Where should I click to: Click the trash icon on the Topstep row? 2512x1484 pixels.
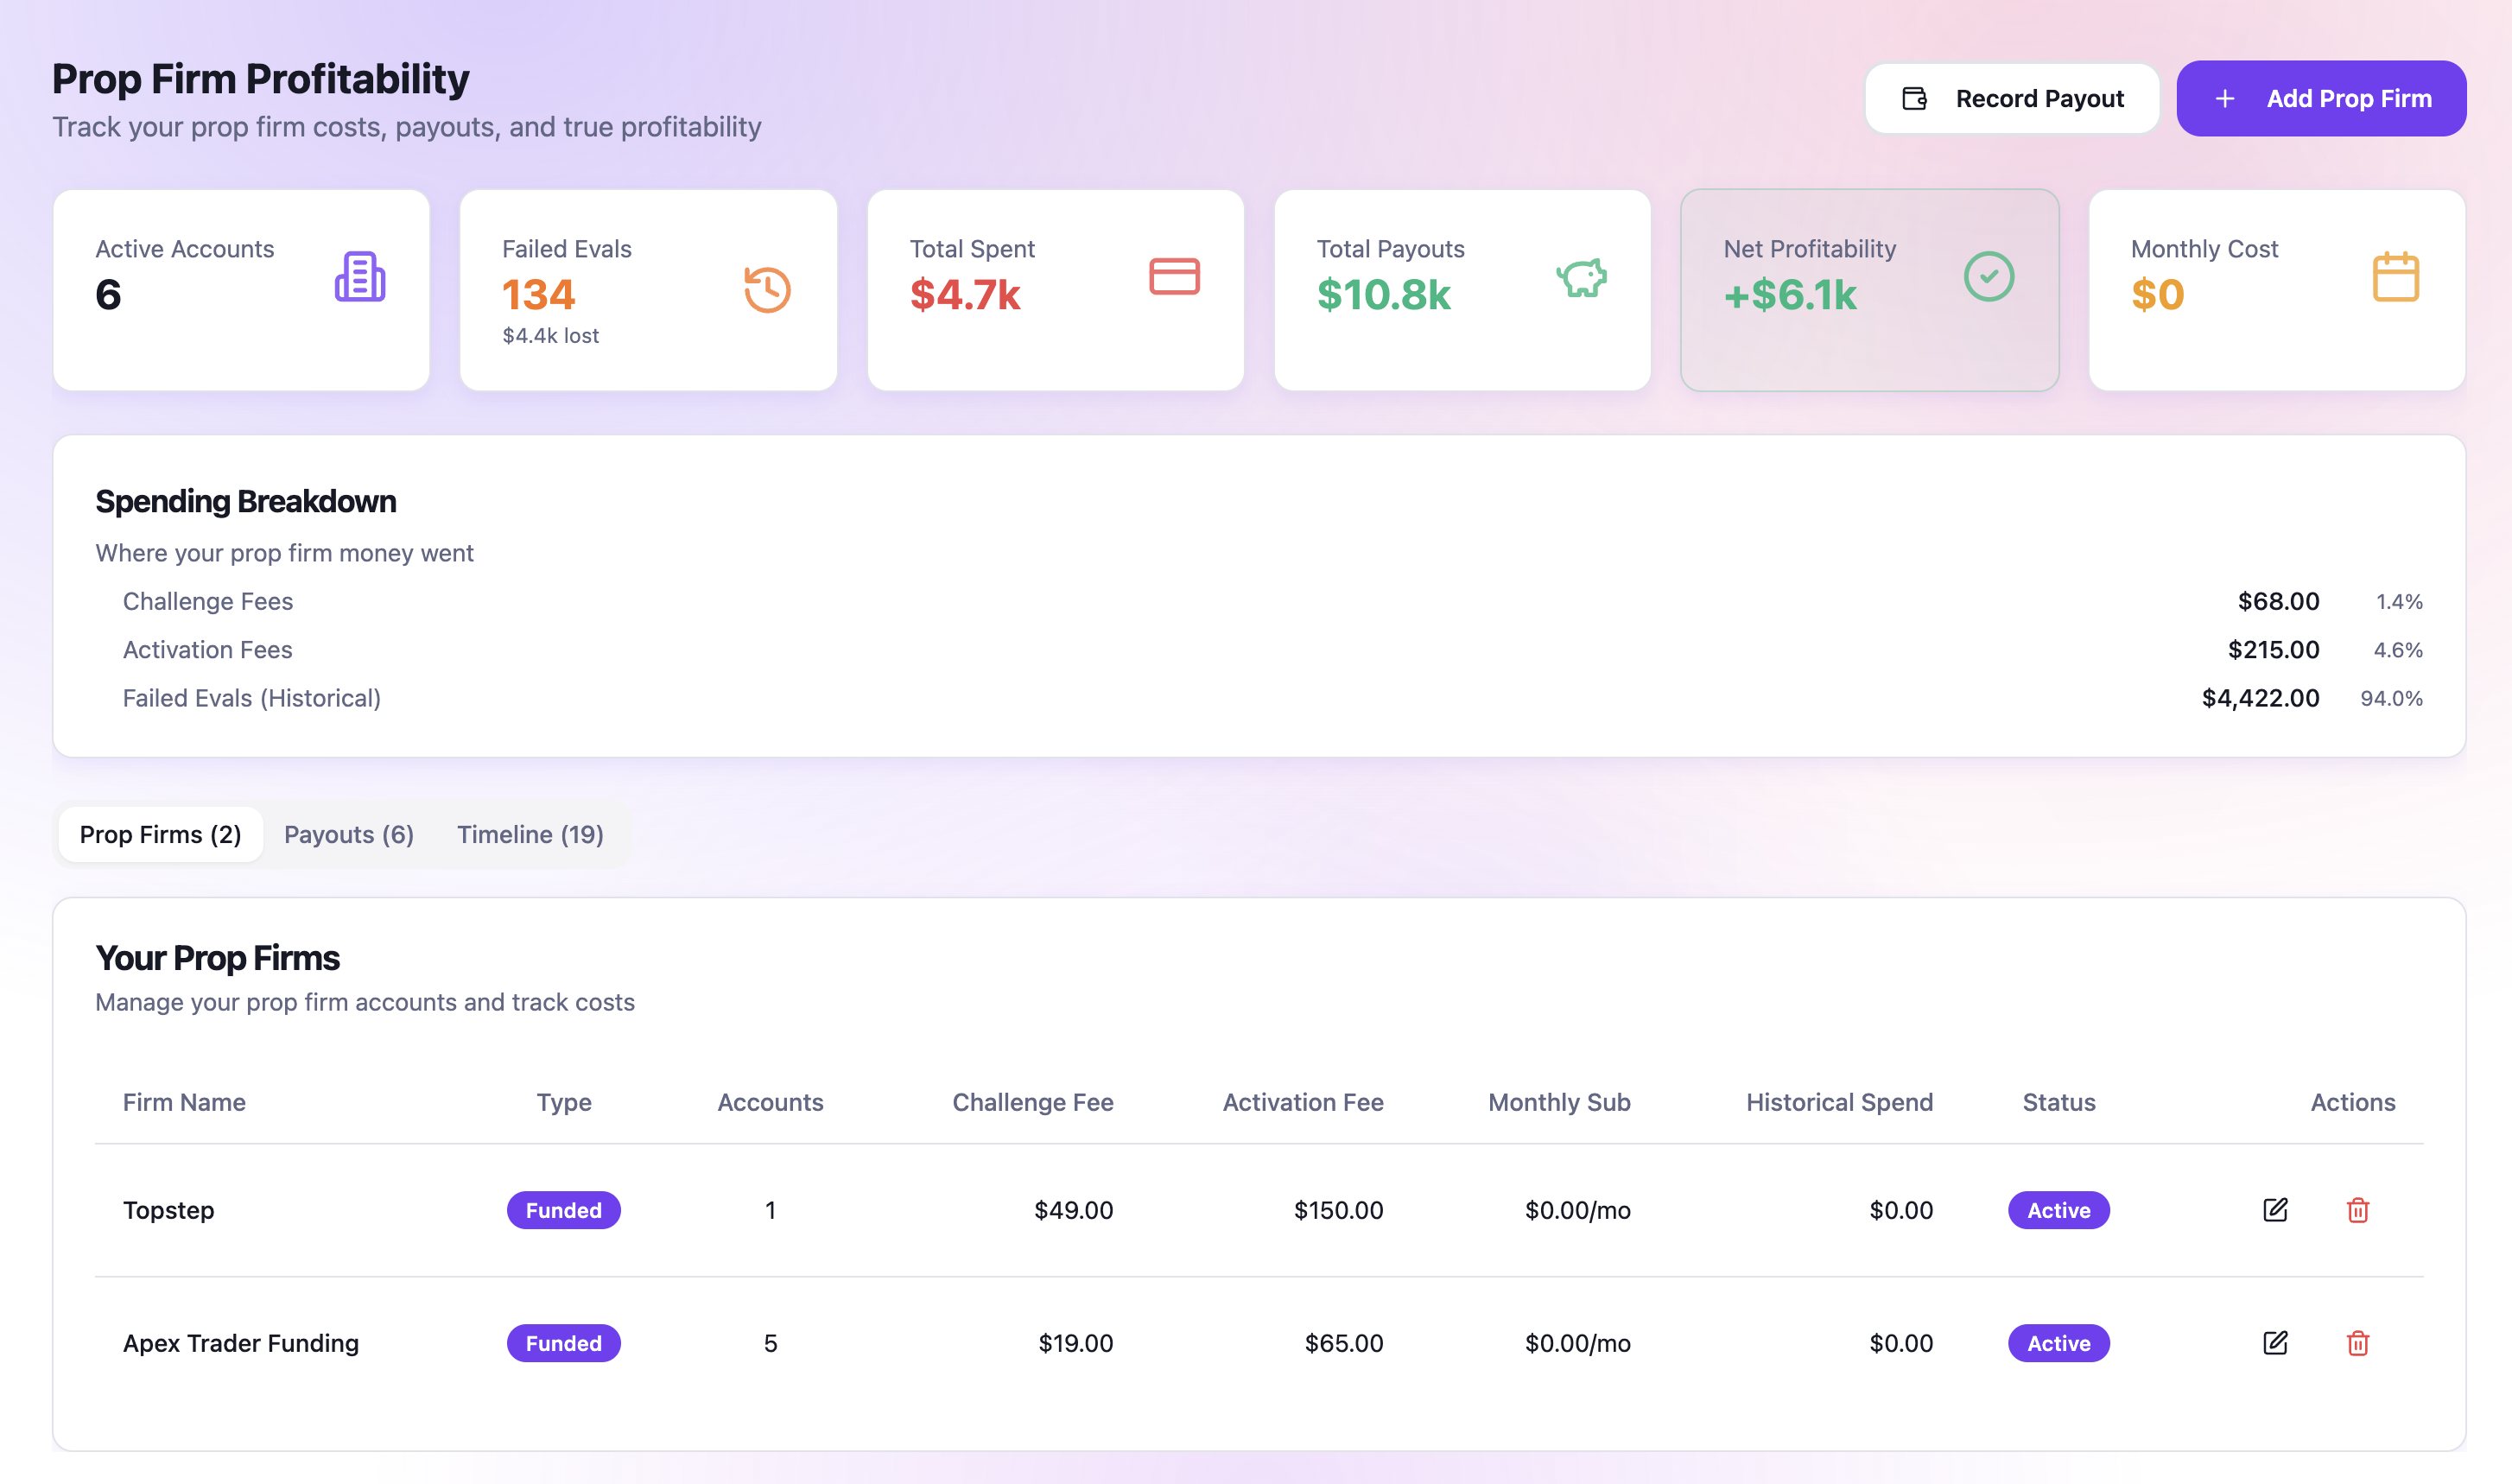(2358, 1210)
